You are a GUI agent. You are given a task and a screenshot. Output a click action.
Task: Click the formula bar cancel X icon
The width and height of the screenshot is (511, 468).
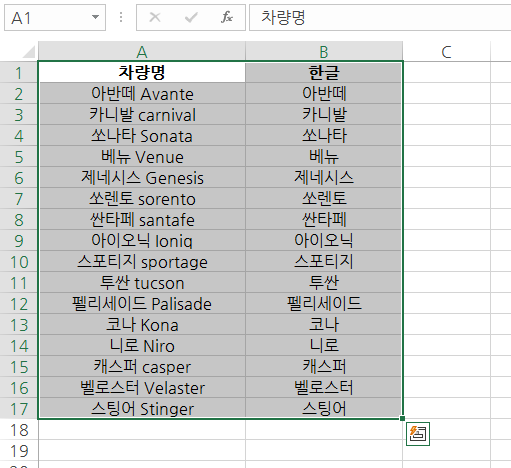[x=155, y=17]
